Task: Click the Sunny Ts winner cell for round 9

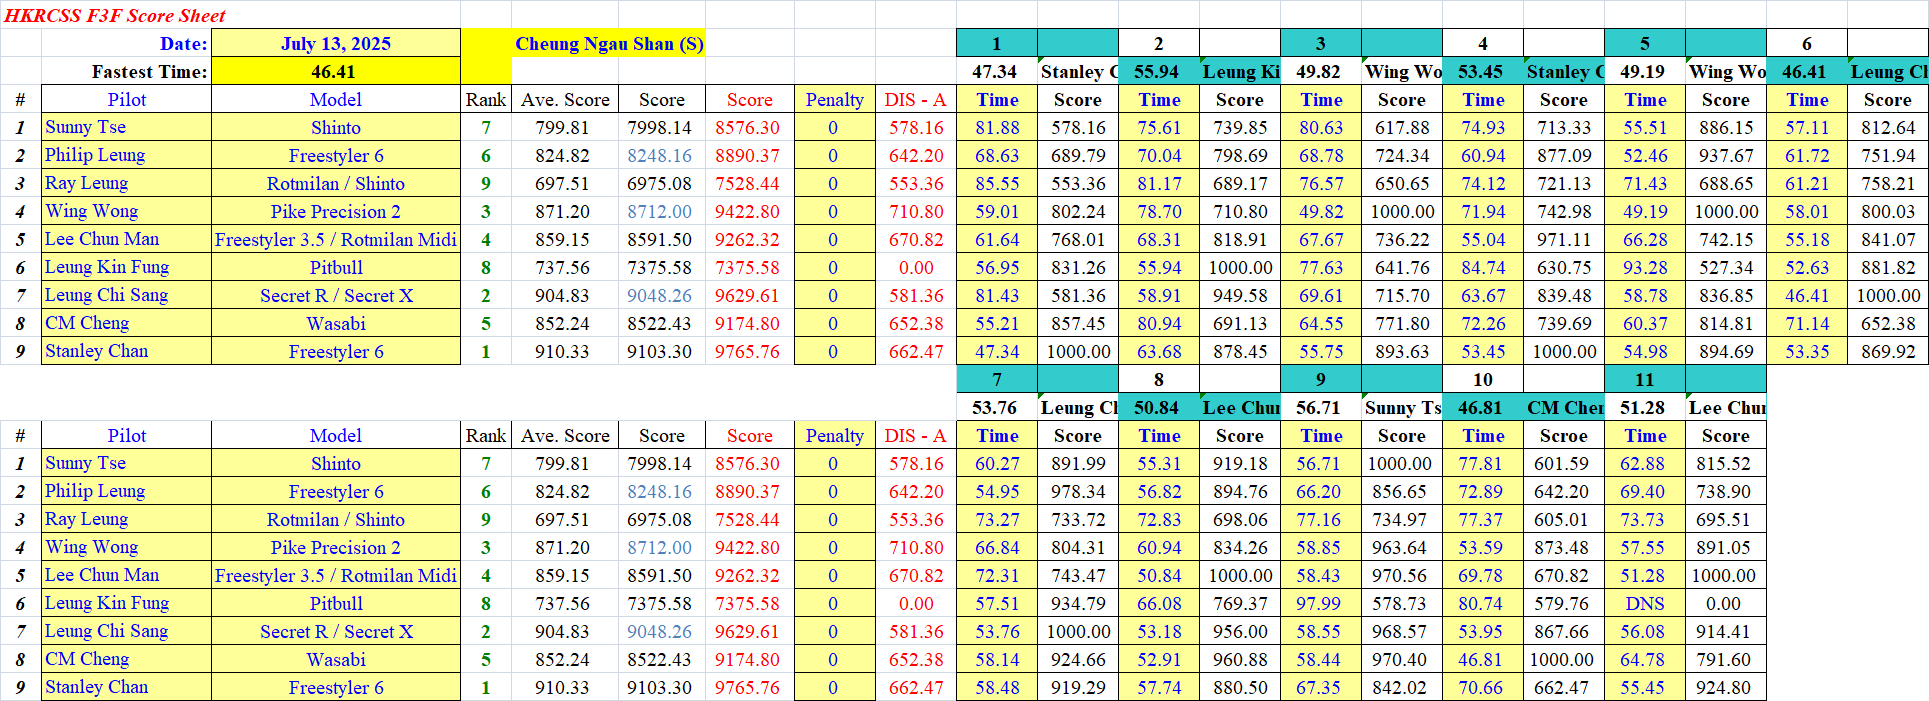Action: (x=1402, y=407)
